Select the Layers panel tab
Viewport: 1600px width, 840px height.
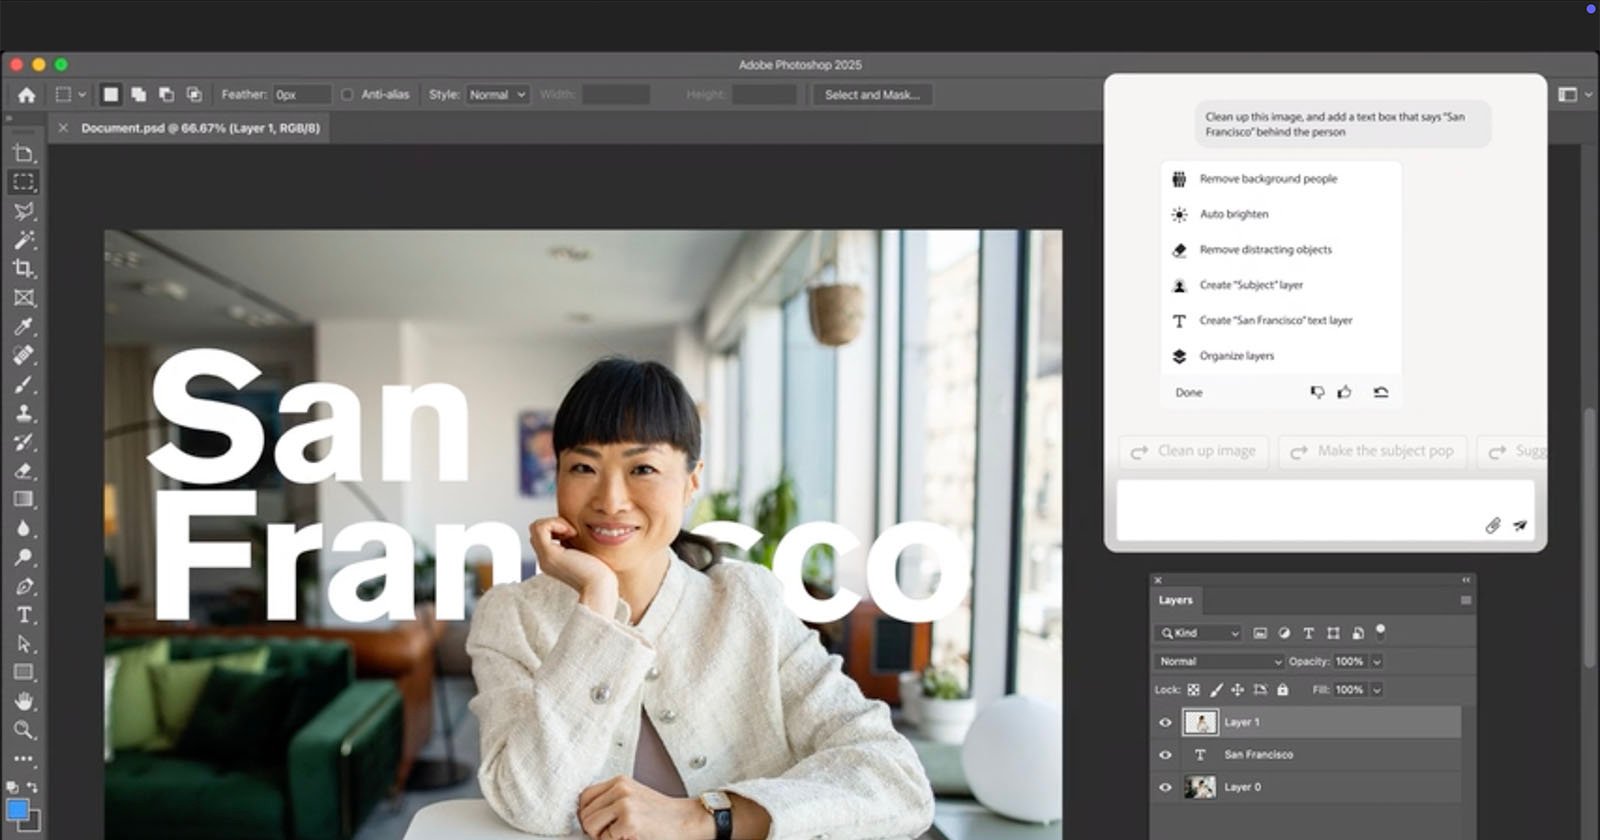click(x=1175, y=600)
